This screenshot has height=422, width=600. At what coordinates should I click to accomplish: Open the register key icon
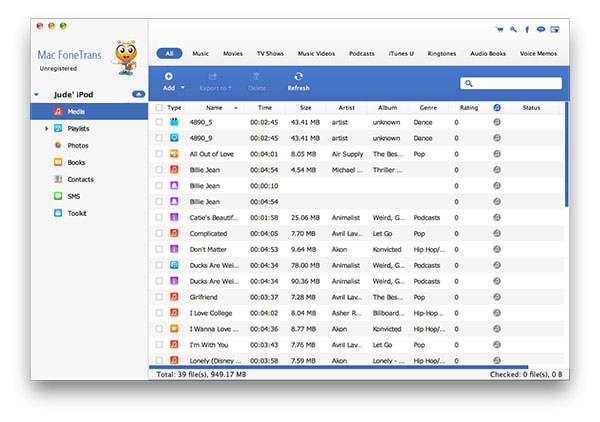click(514, 29)
